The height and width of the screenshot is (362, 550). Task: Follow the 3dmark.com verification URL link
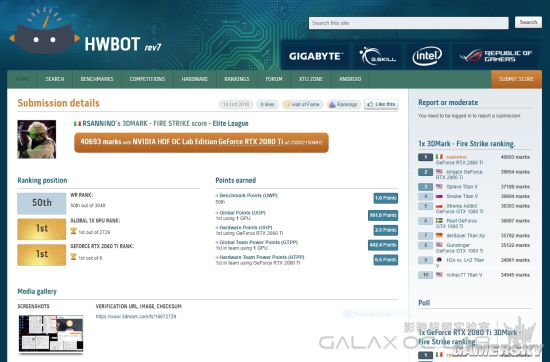pos(136,316)
